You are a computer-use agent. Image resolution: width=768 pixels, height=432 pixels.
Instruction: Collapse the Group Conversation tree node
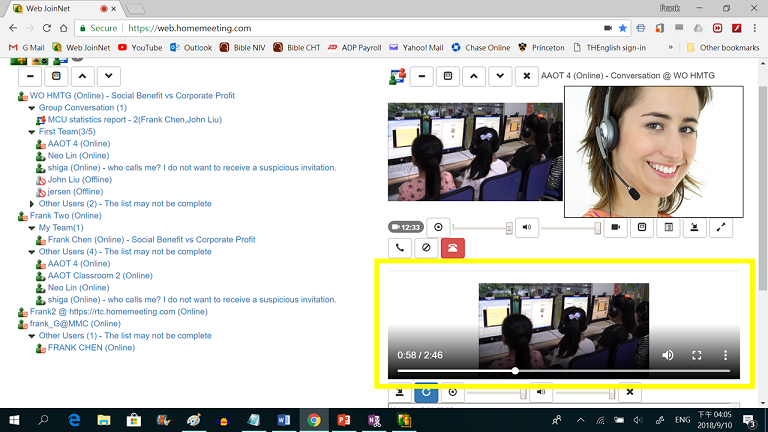tap(32, 108)
